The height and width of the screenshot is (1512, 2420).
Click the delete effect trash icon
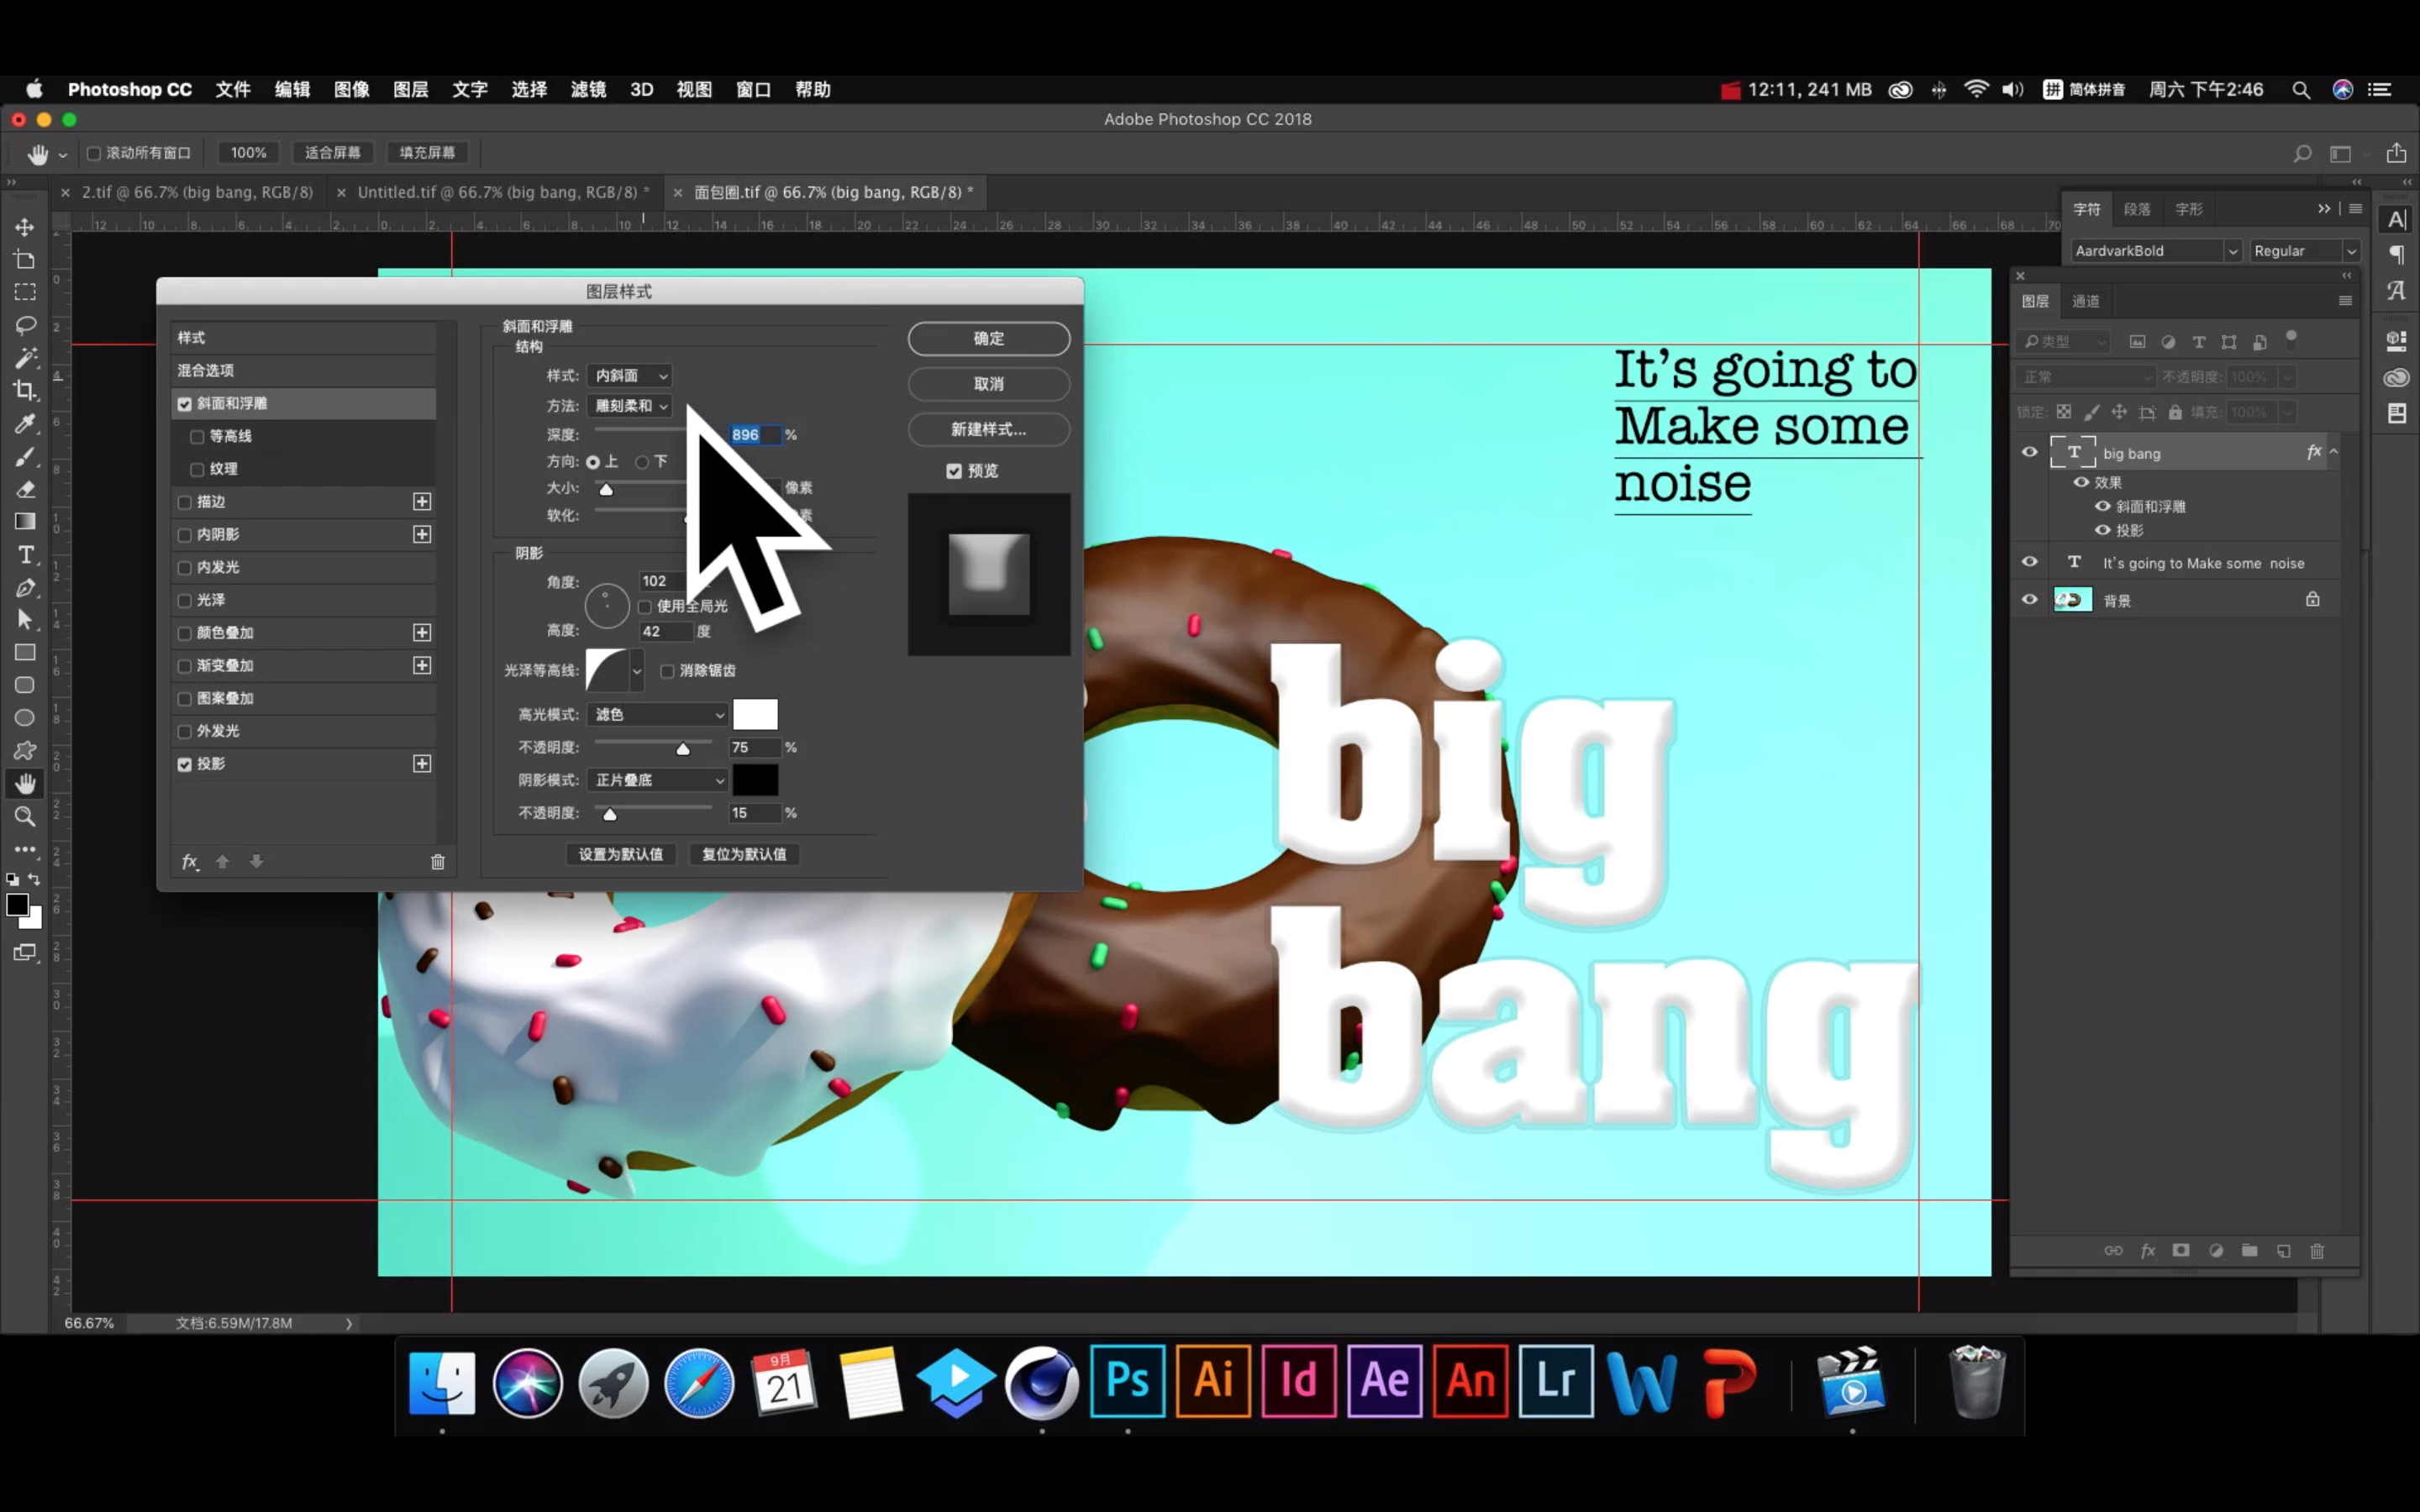coord(437,861)
